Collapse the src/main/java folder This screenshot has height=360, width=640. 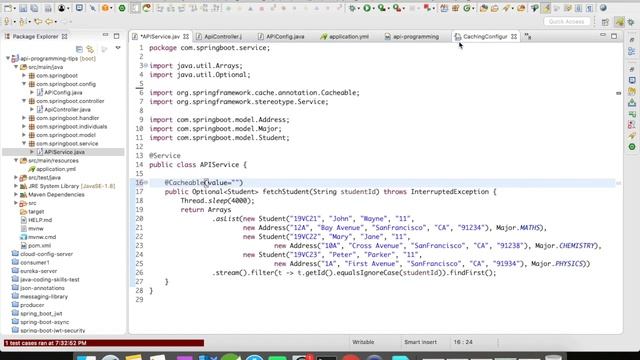tap(16, 67)
